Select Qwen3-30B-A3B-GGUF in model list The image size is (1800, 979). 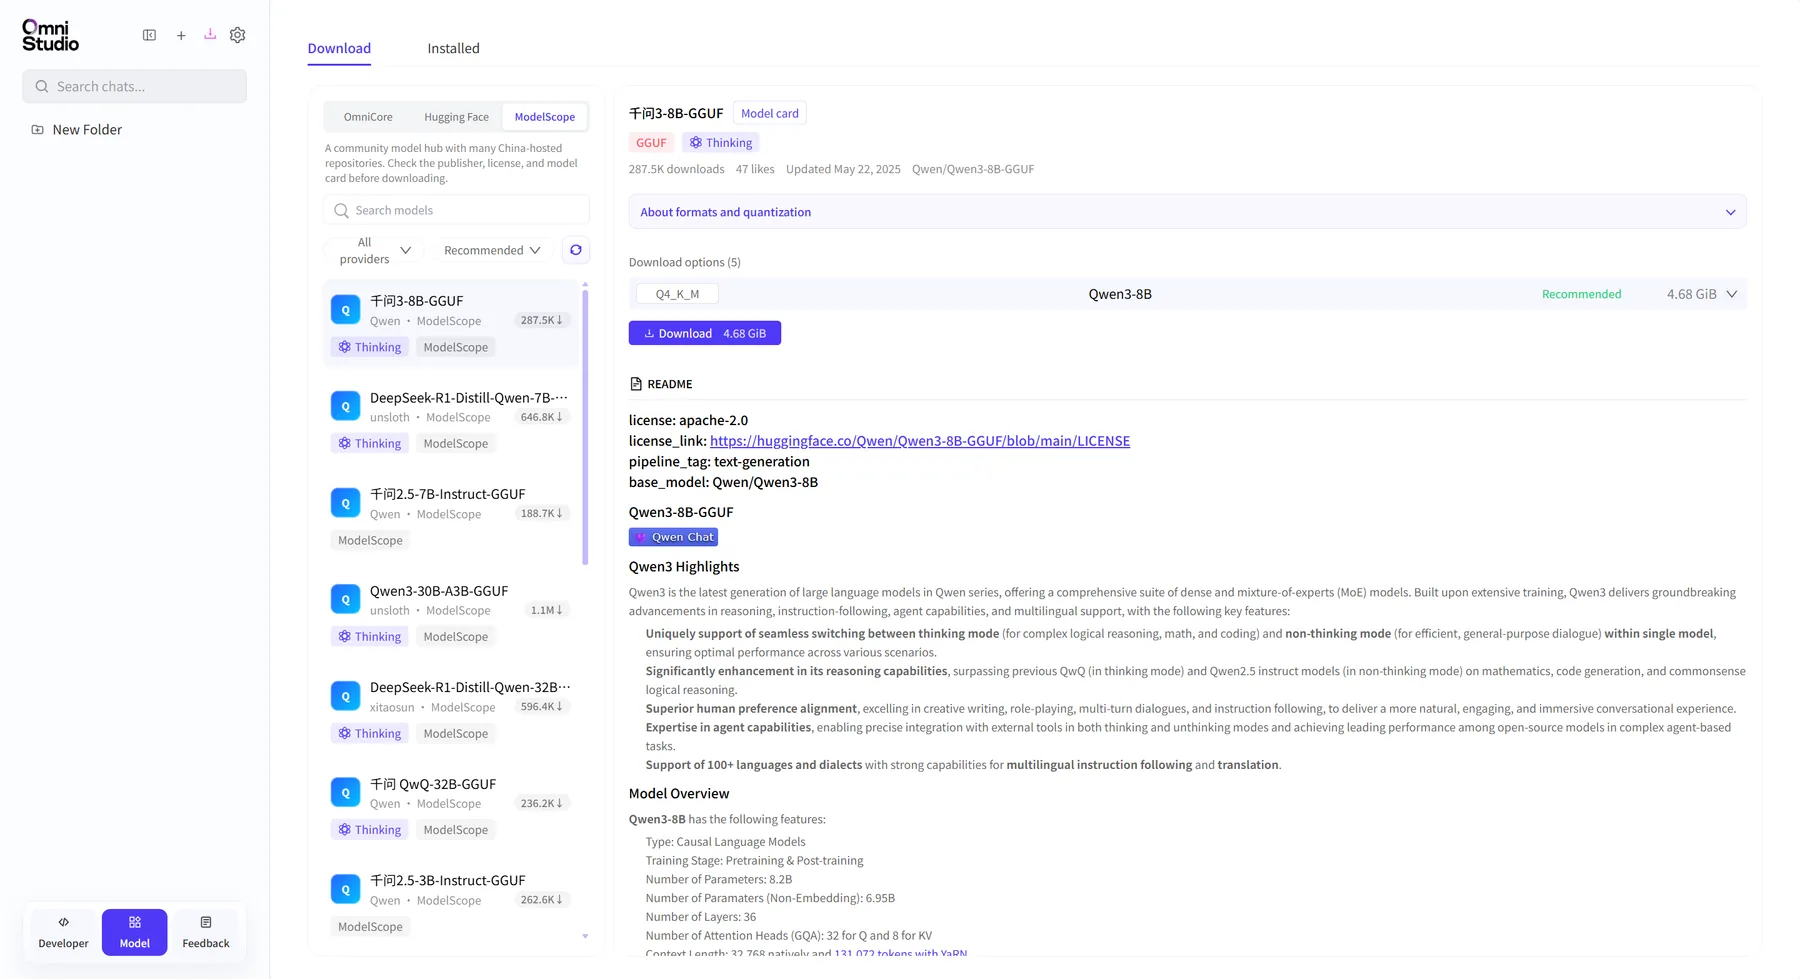(x=451, y=613)
